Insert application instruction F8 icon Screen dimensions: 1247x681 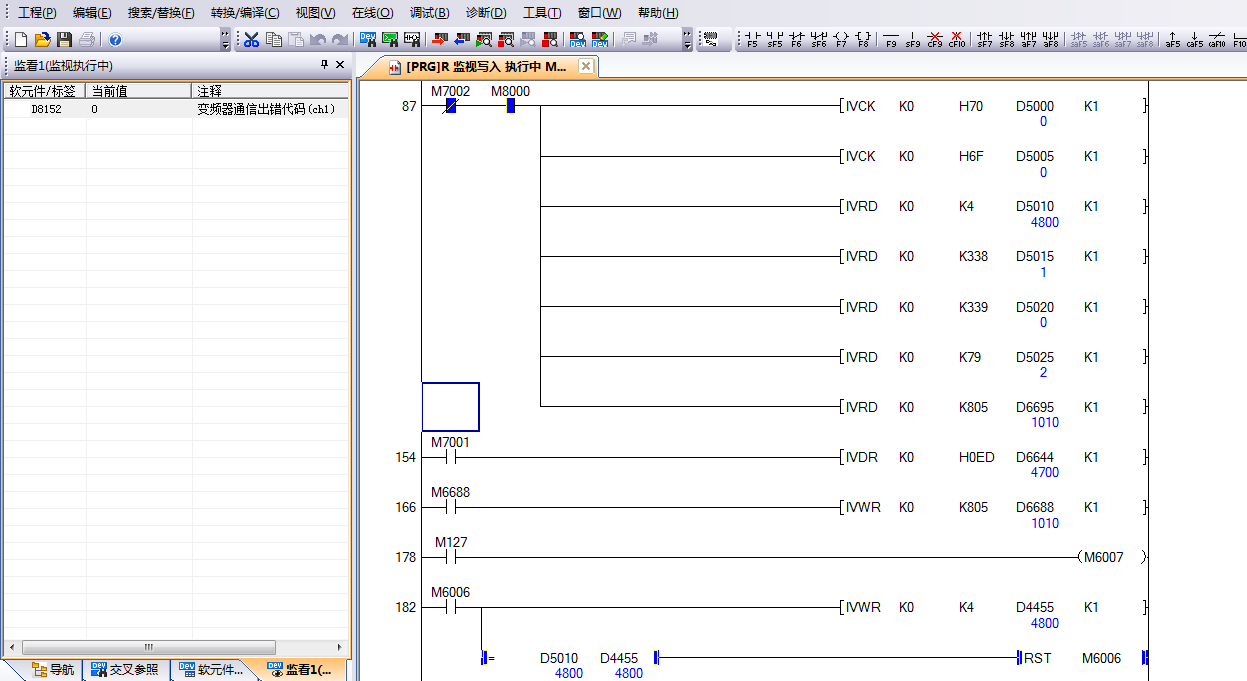(x=862, y=40)
